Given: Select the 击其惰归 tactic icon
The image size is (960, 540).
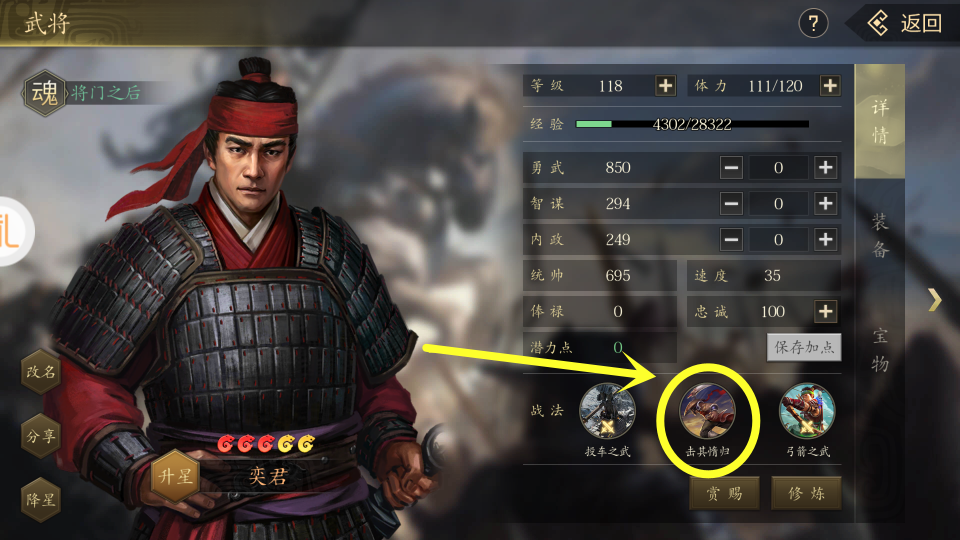Looking at the screenshot, I should click(x=707, y=411).
